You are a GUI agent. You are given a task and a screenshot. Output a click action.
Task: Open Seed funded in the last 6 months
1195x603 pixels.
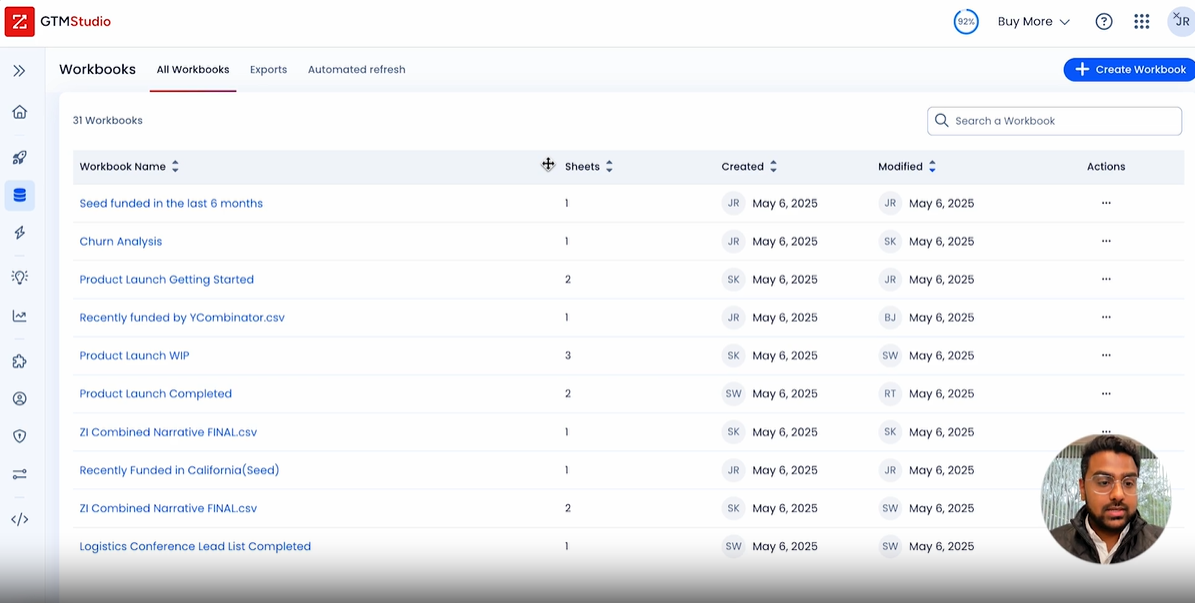point(171,204)
